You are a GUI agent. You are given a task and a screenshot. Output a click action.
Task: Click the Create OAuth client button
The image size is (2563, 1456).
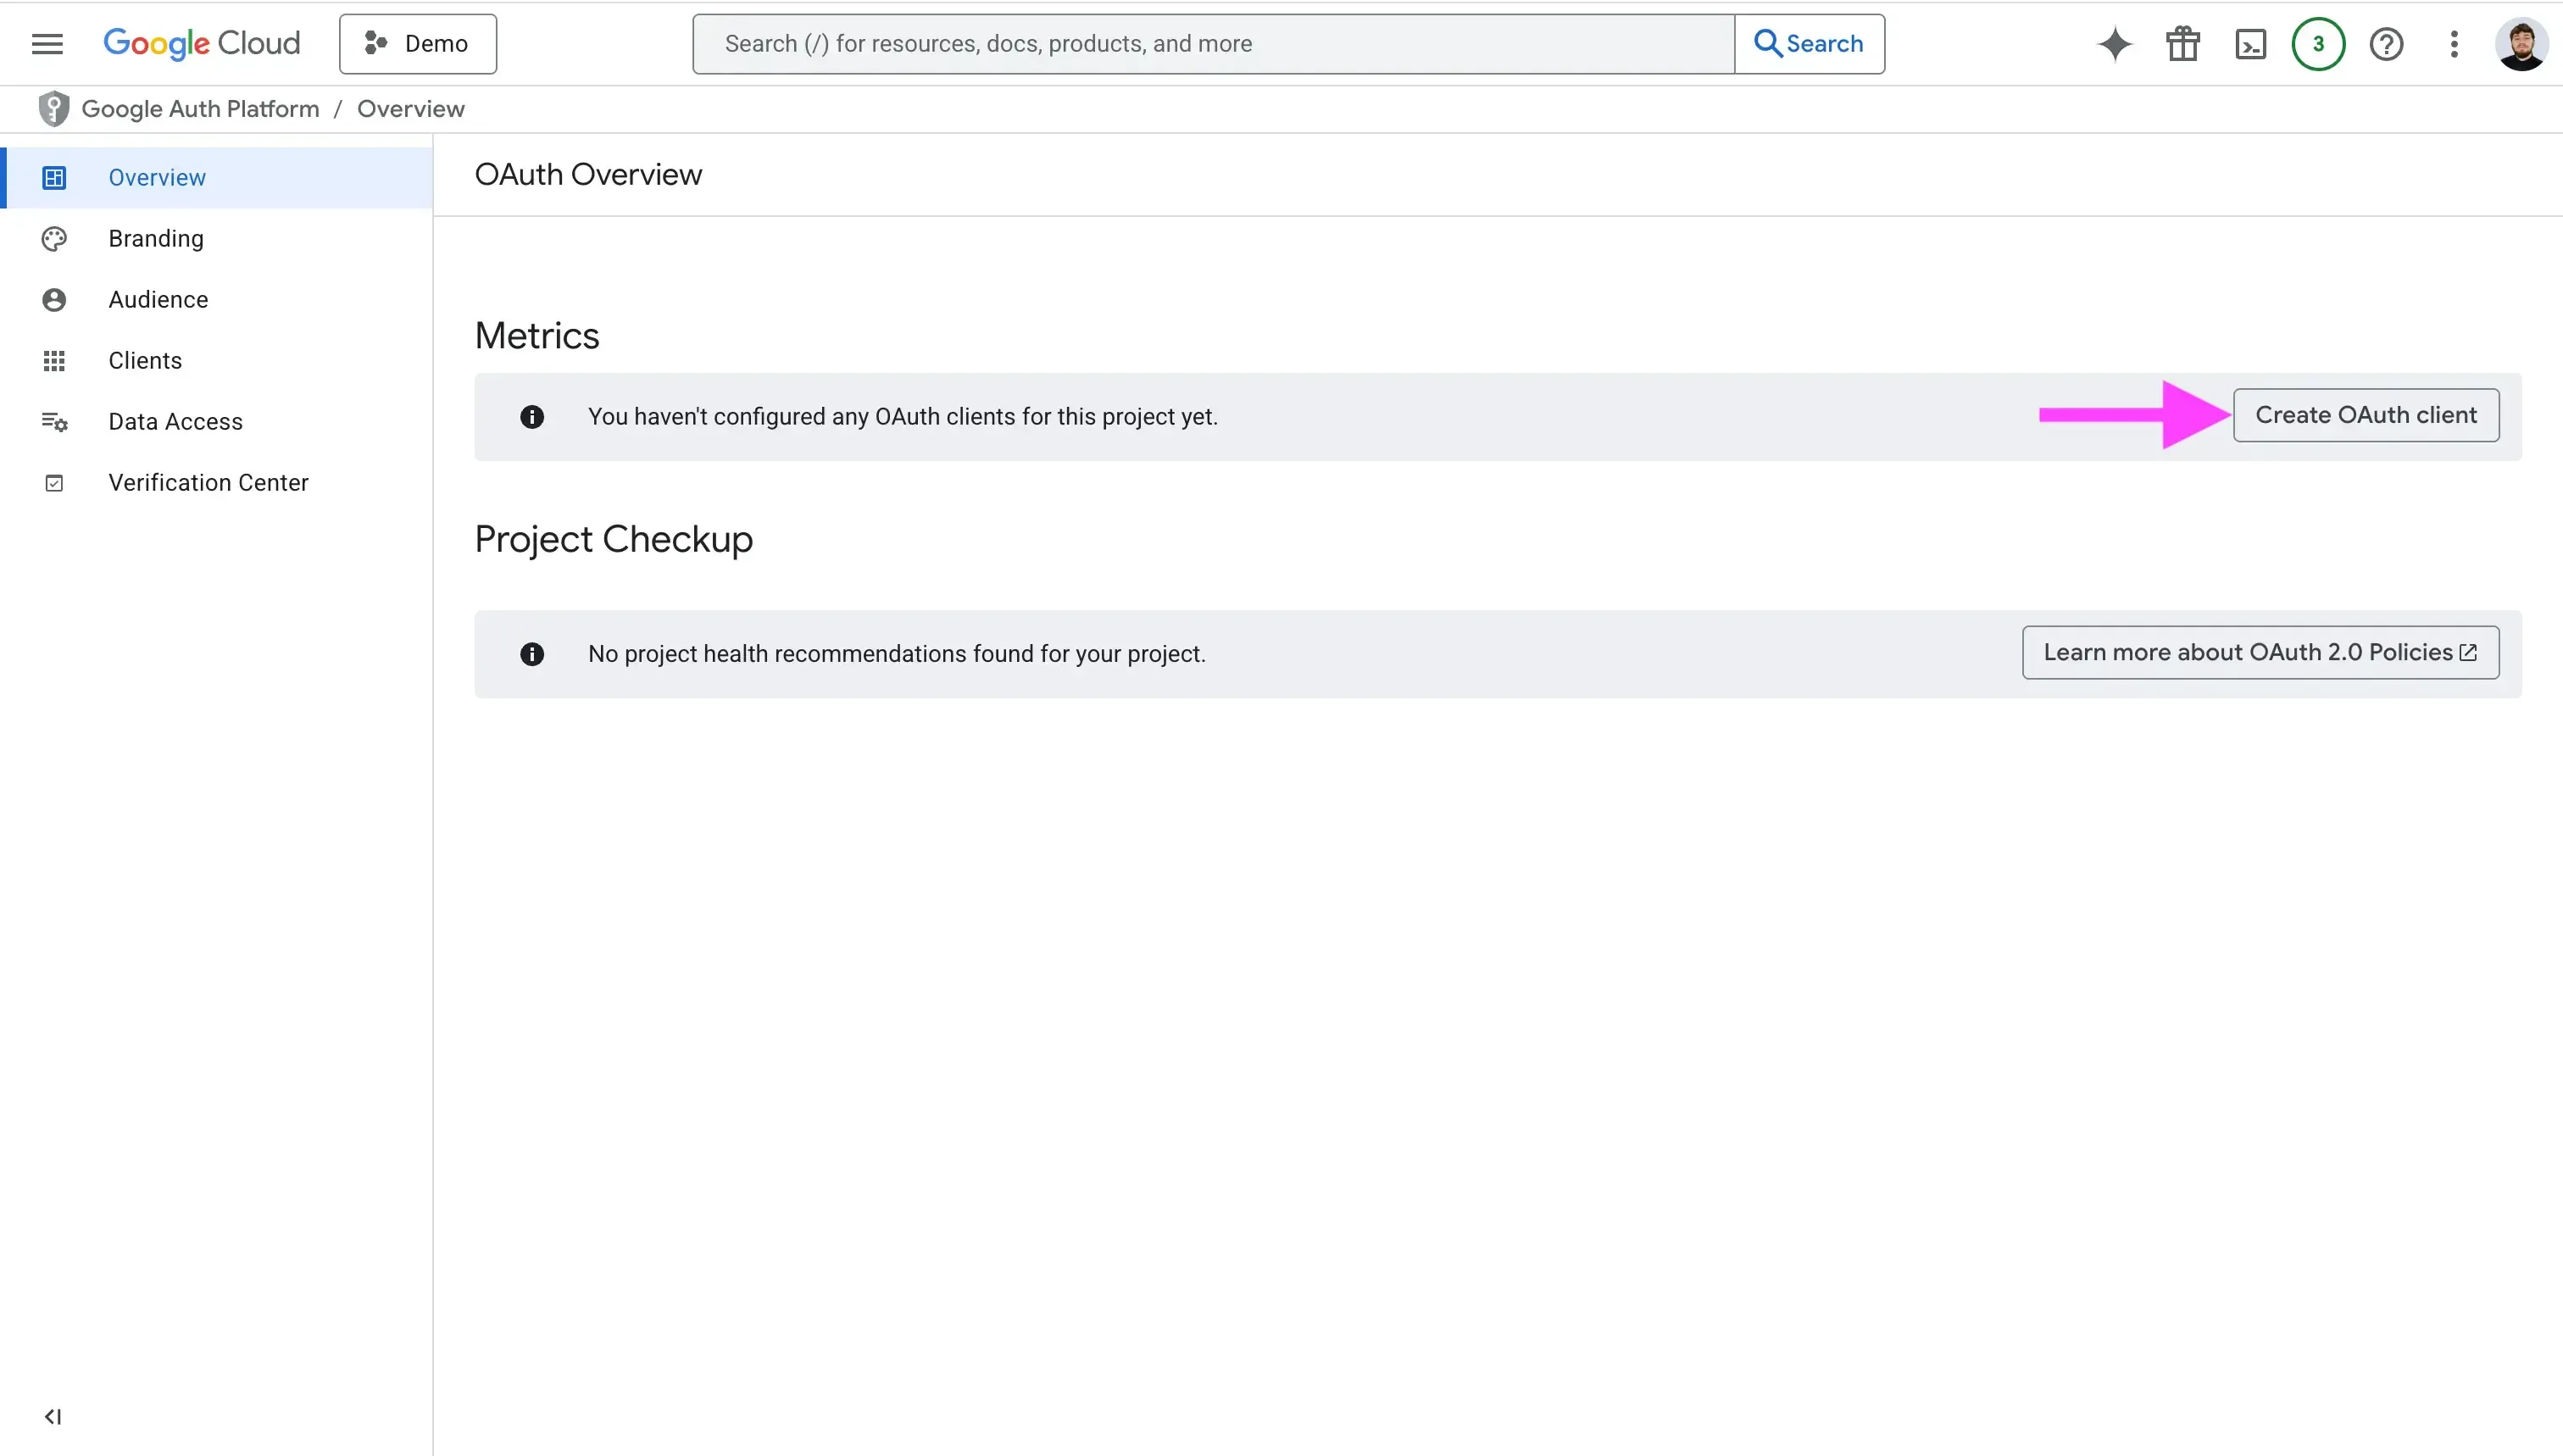tap(2364, 415)
